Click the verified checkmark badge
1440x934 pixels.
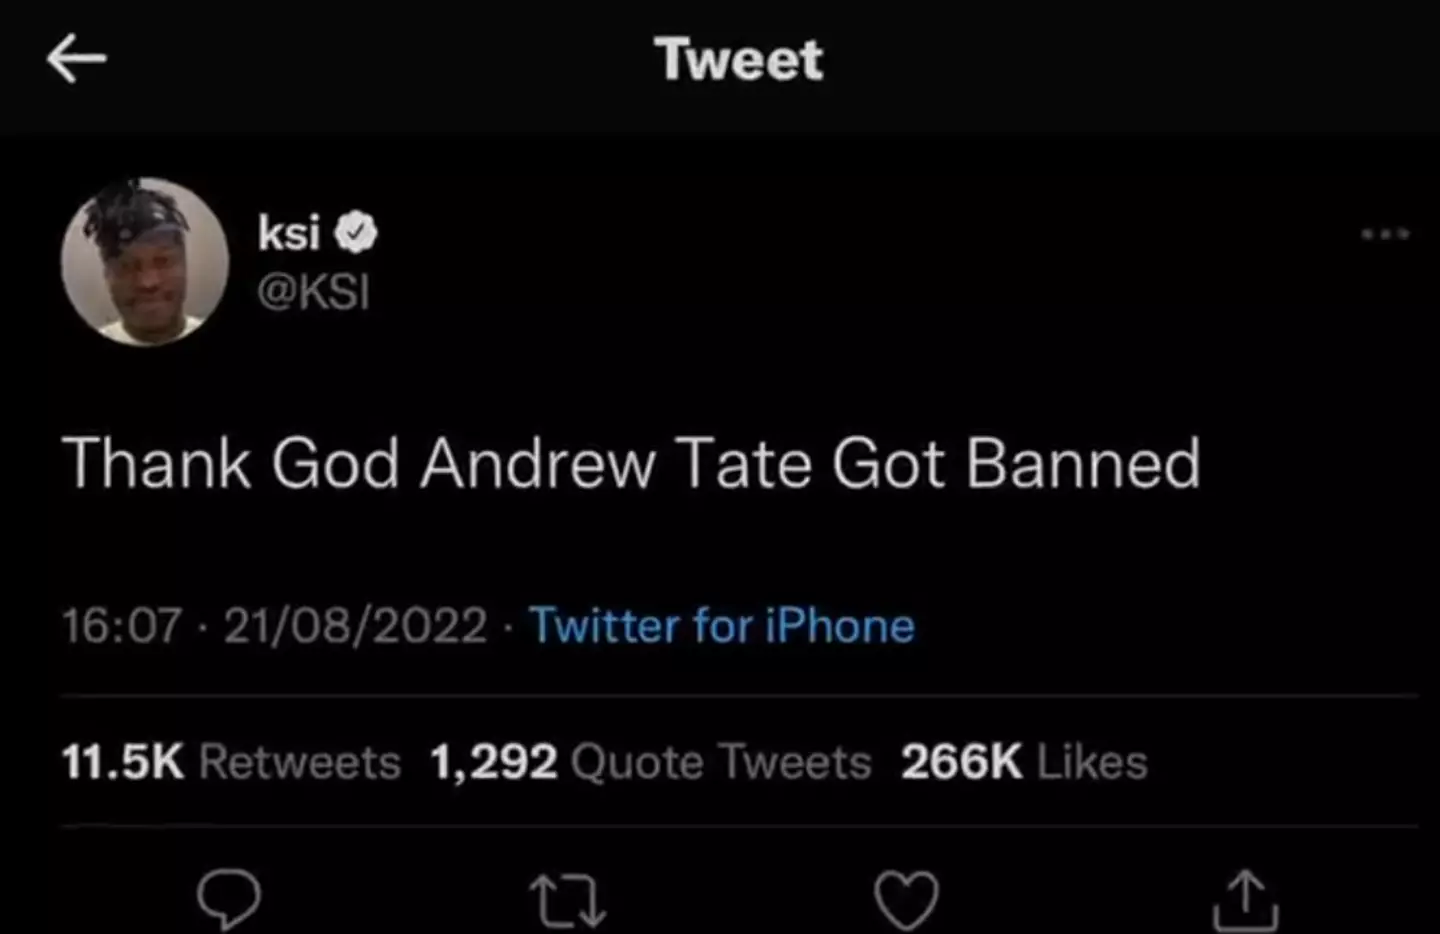click(x=356, y=233)
